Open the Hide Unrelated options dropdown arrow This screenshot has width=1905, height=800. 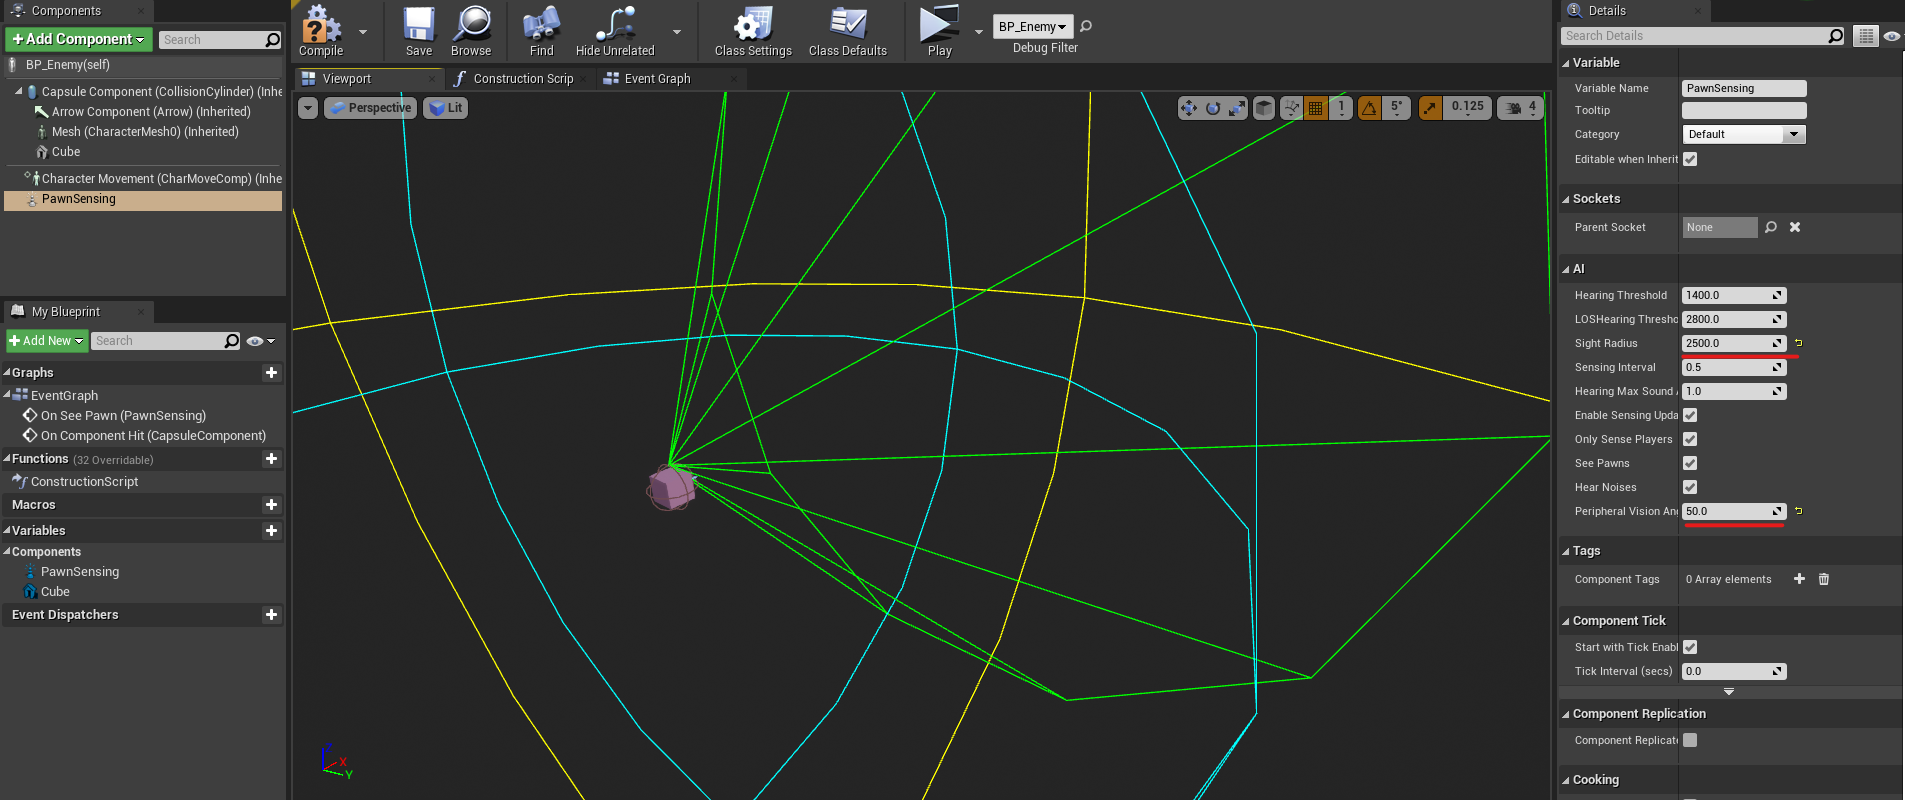[x=677, y=32]
